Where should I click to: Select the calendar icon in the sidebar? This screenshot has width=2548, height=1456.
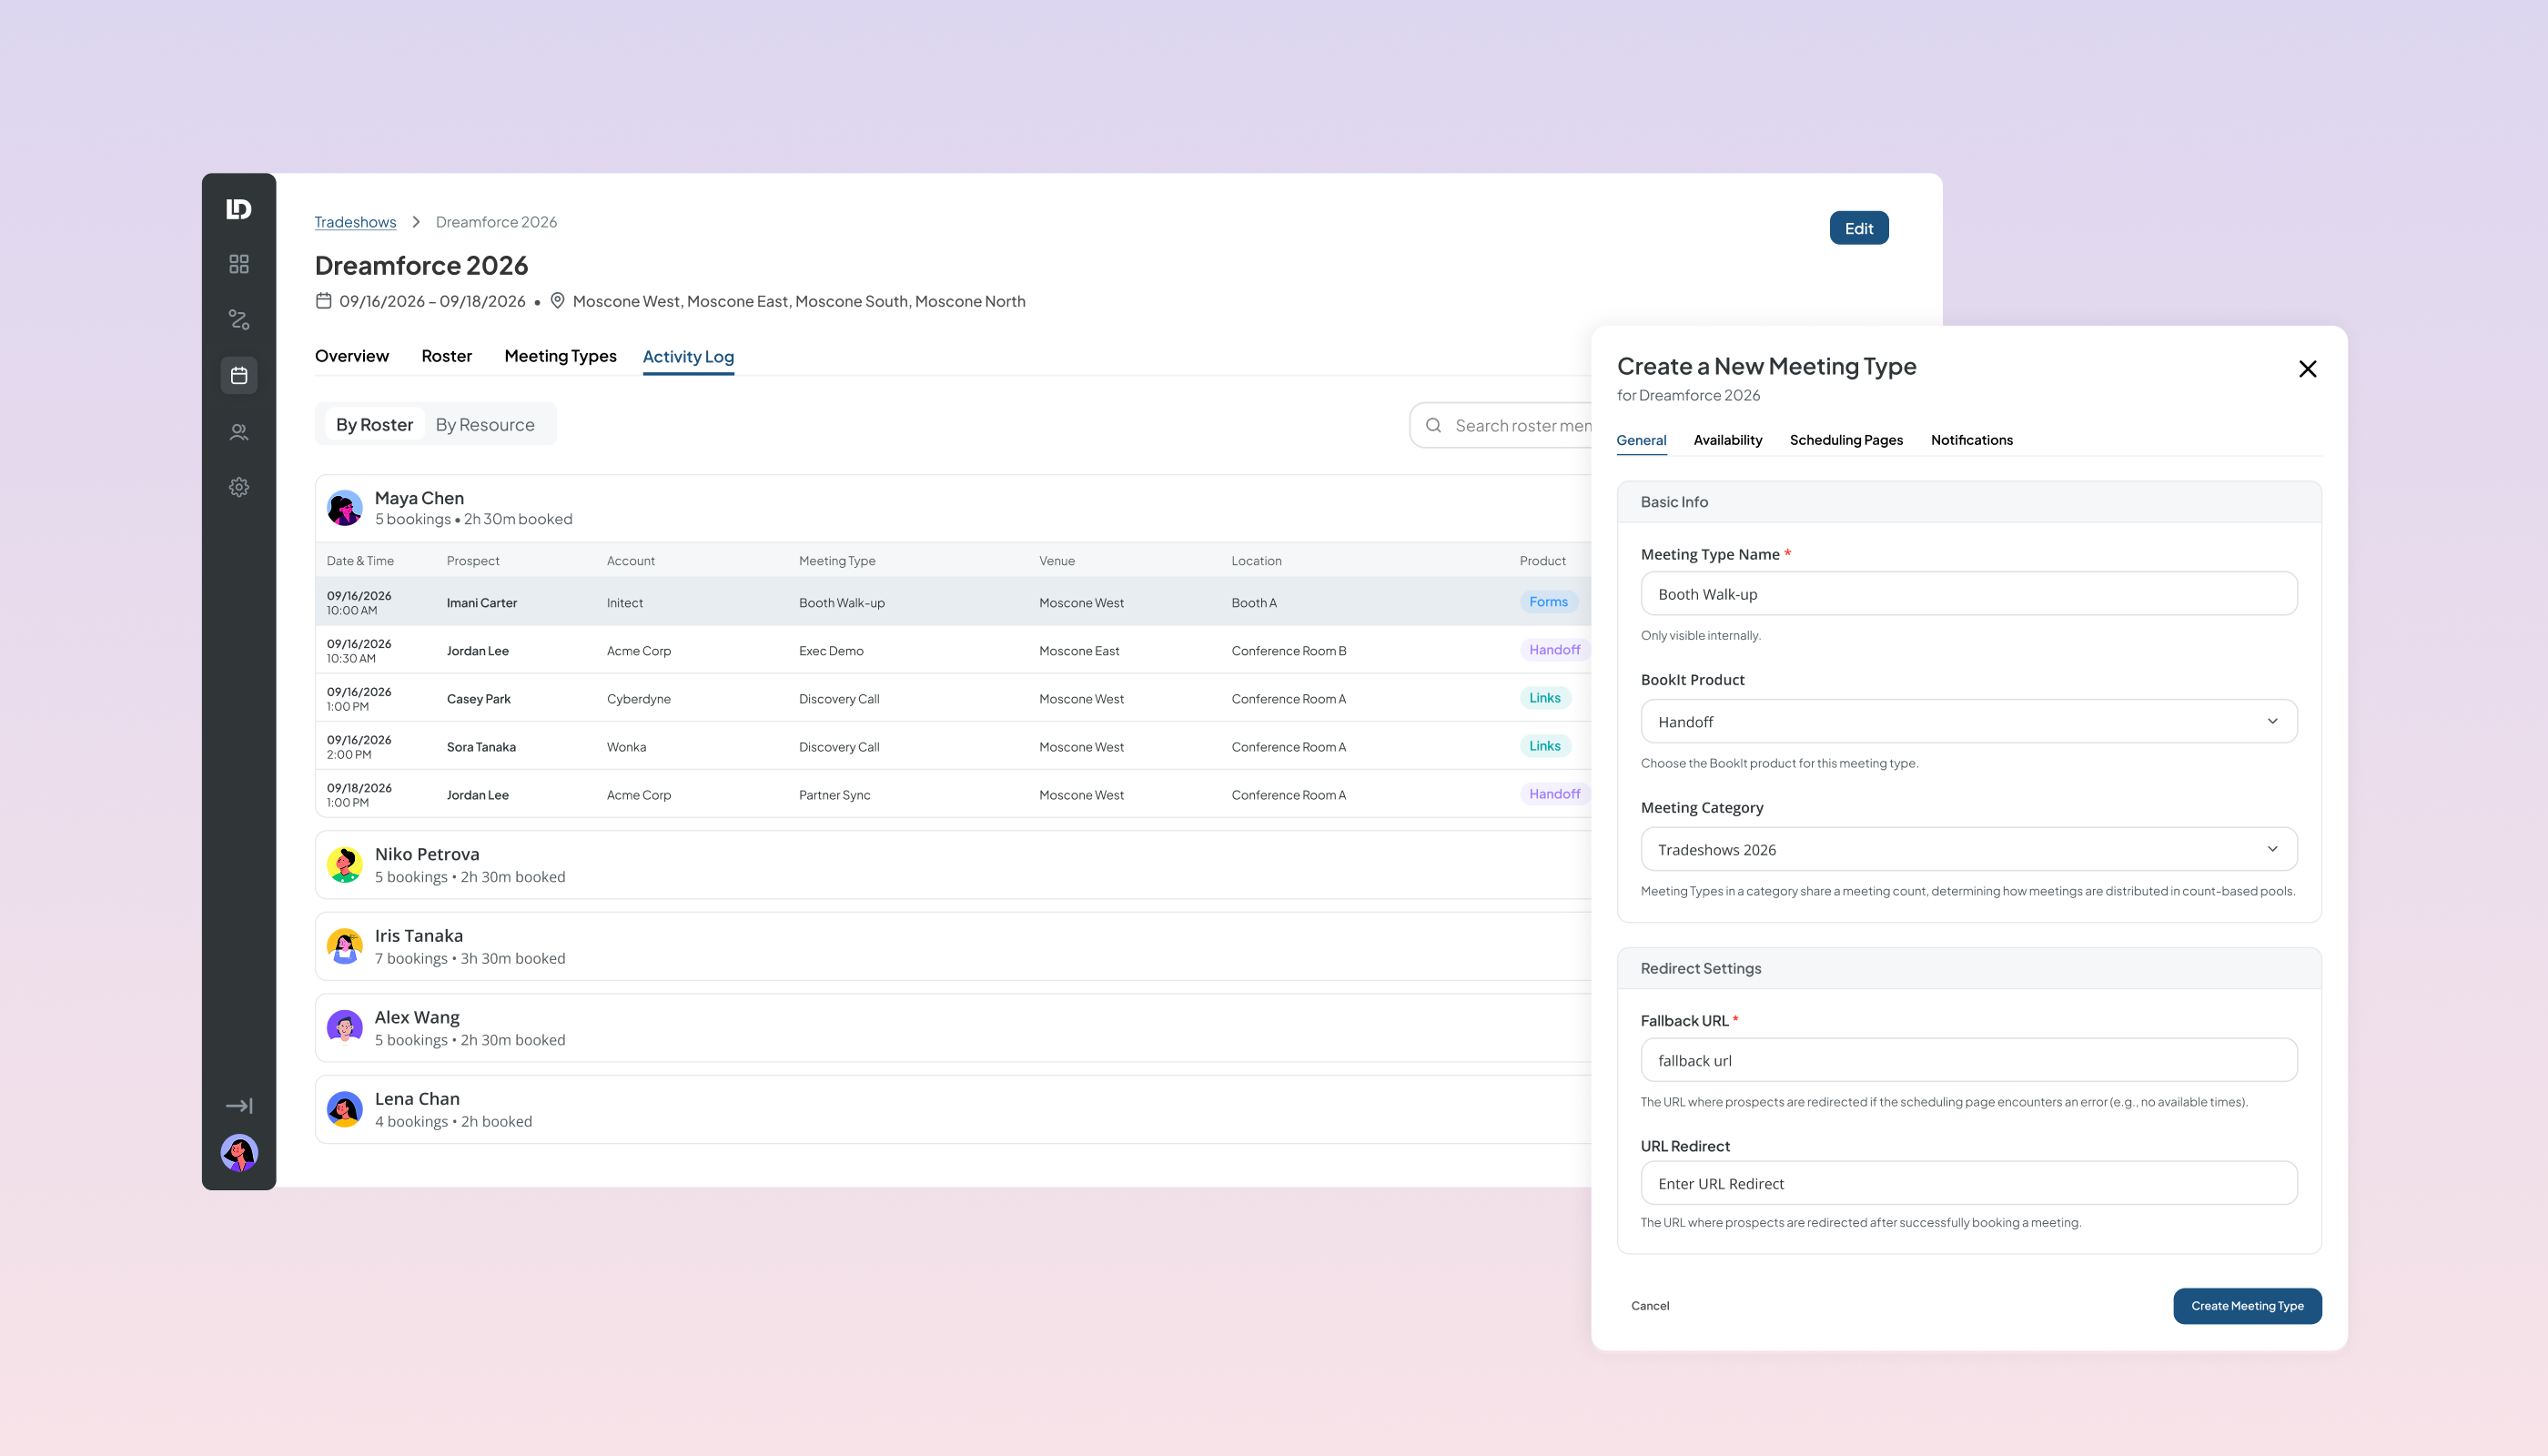[238, 375]
